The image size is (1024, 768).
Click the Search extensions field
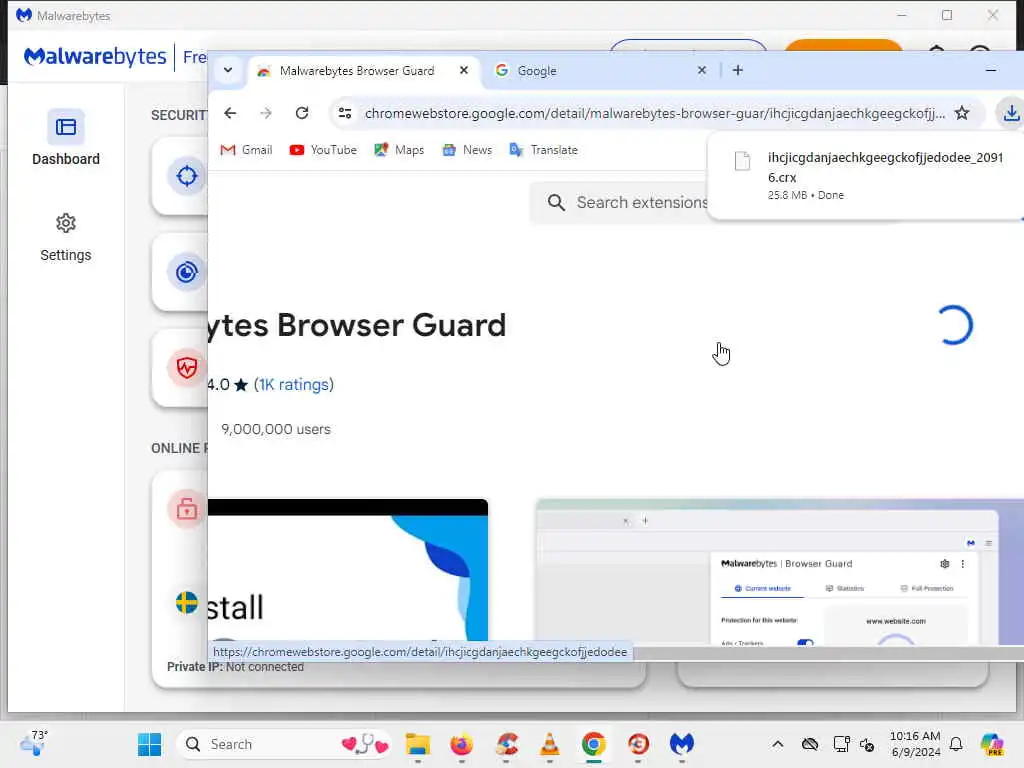(620, 202)
